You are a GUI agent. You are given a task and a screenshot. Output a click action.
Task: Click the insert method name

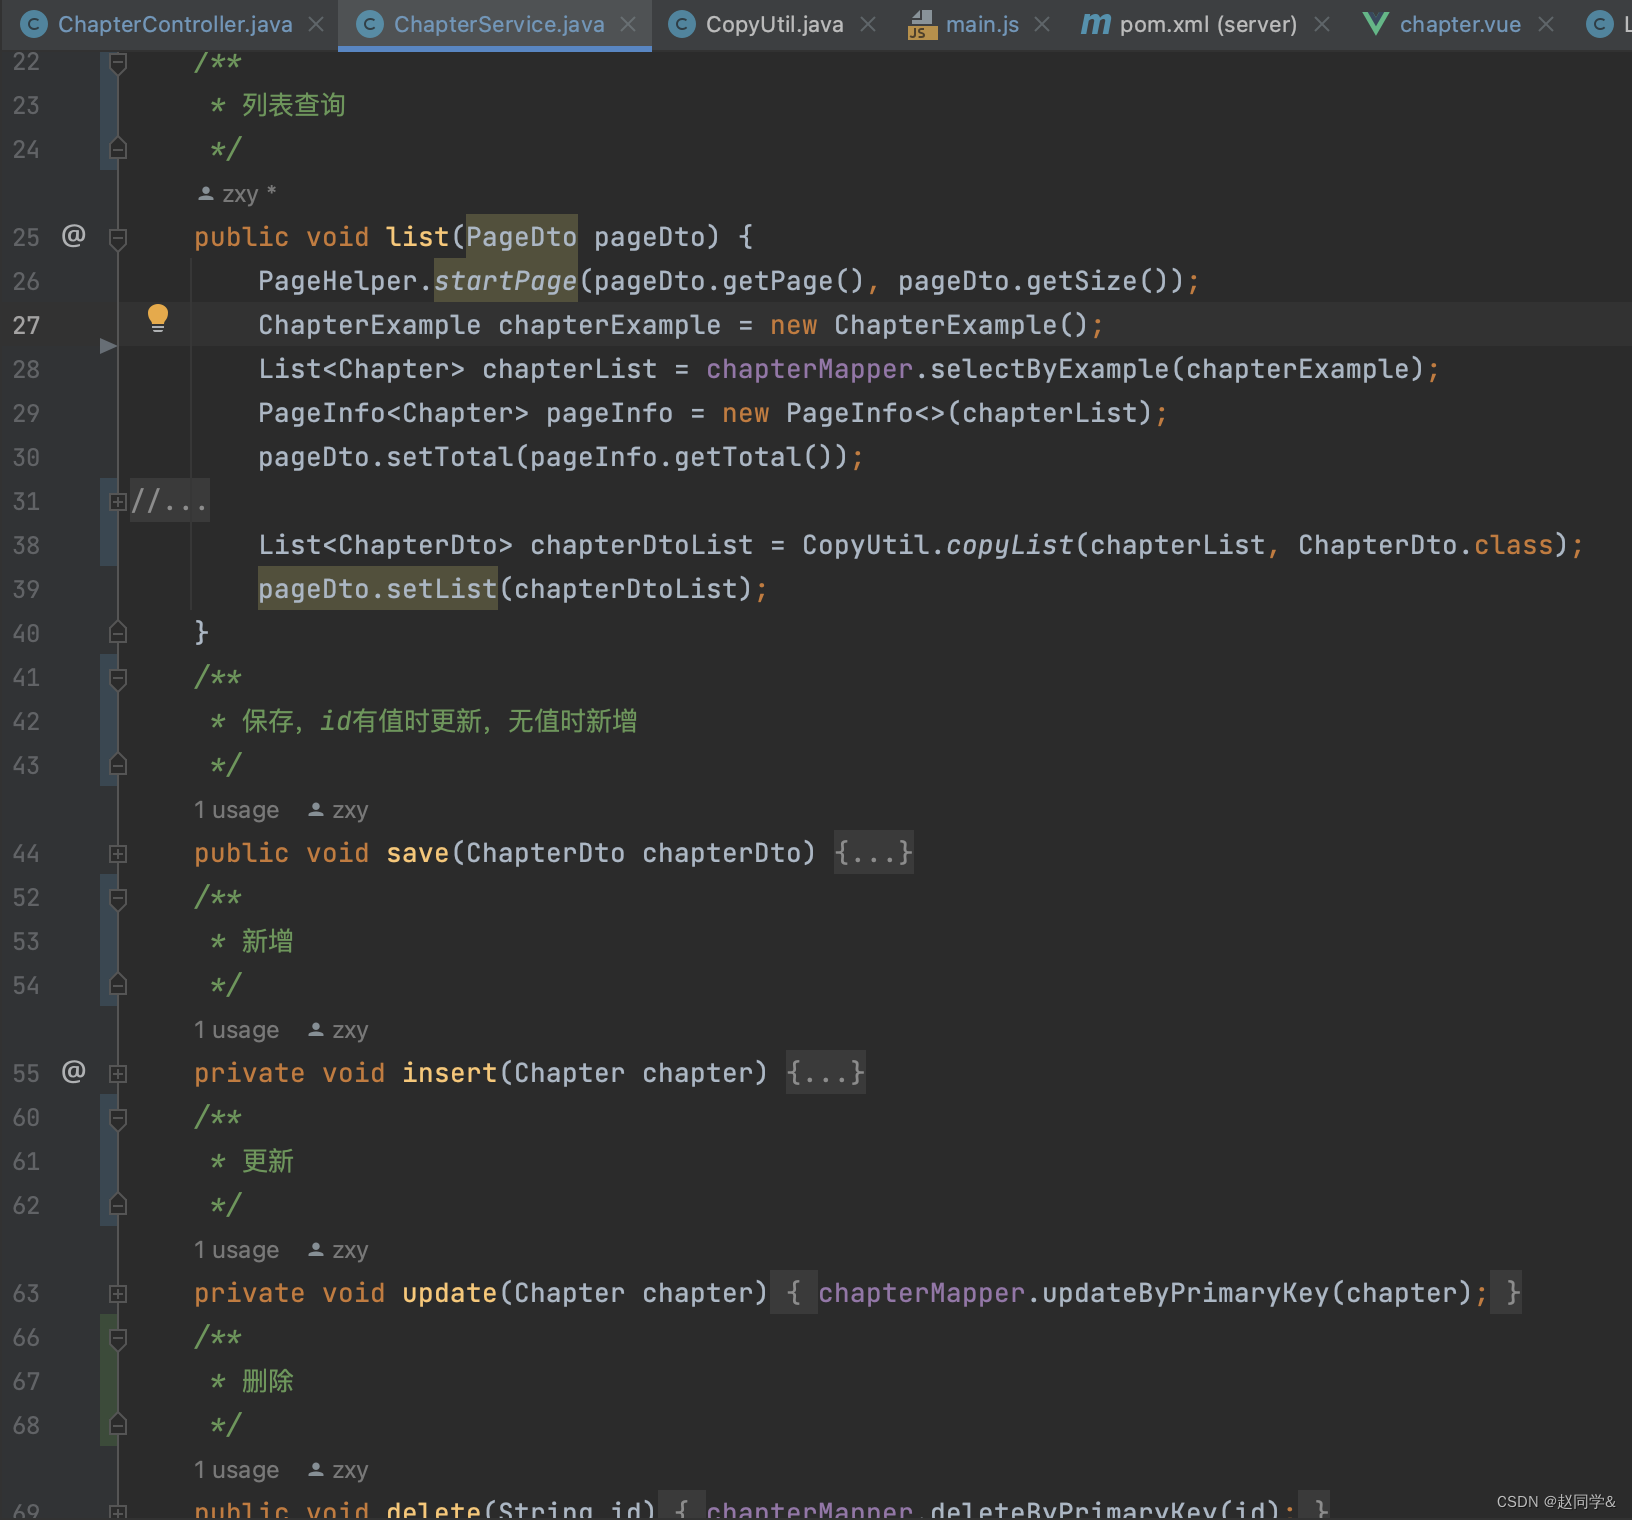point(450,1073)
